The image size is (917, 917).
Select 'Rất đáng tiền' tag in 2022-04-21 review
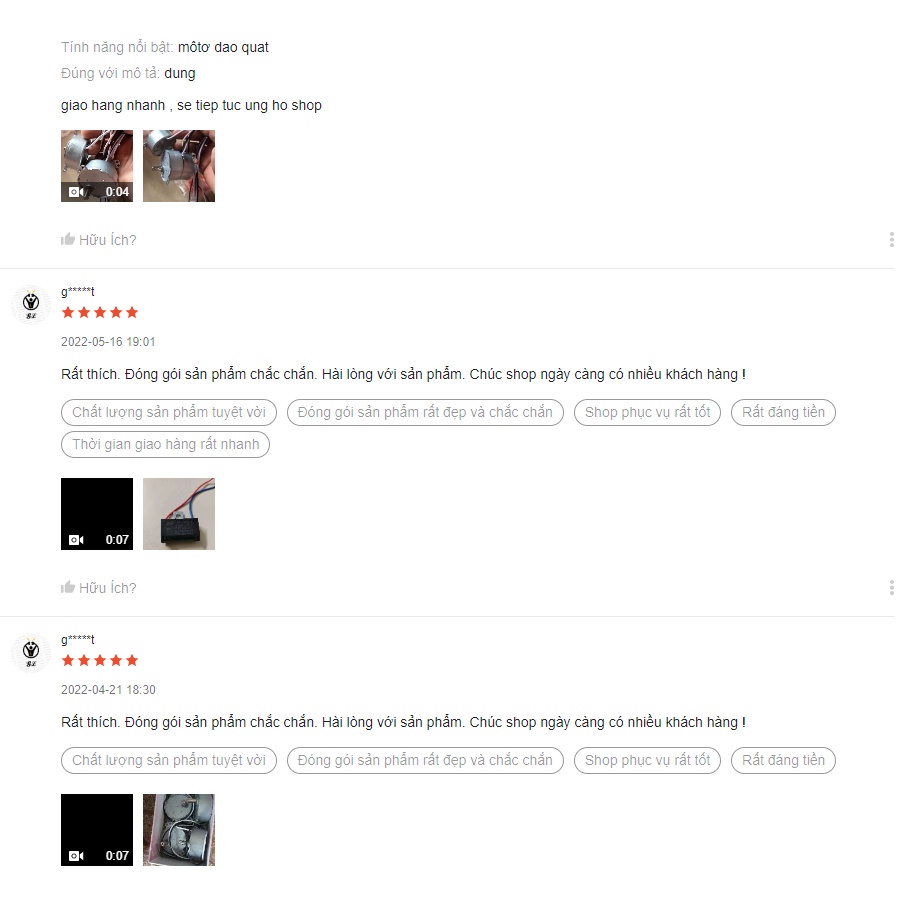pos(783,760)
